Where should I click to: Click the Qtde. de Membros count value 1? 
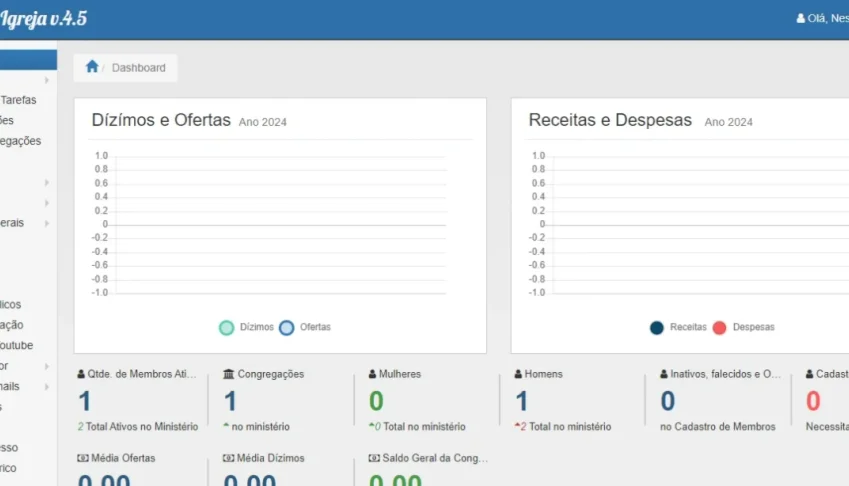84,402
